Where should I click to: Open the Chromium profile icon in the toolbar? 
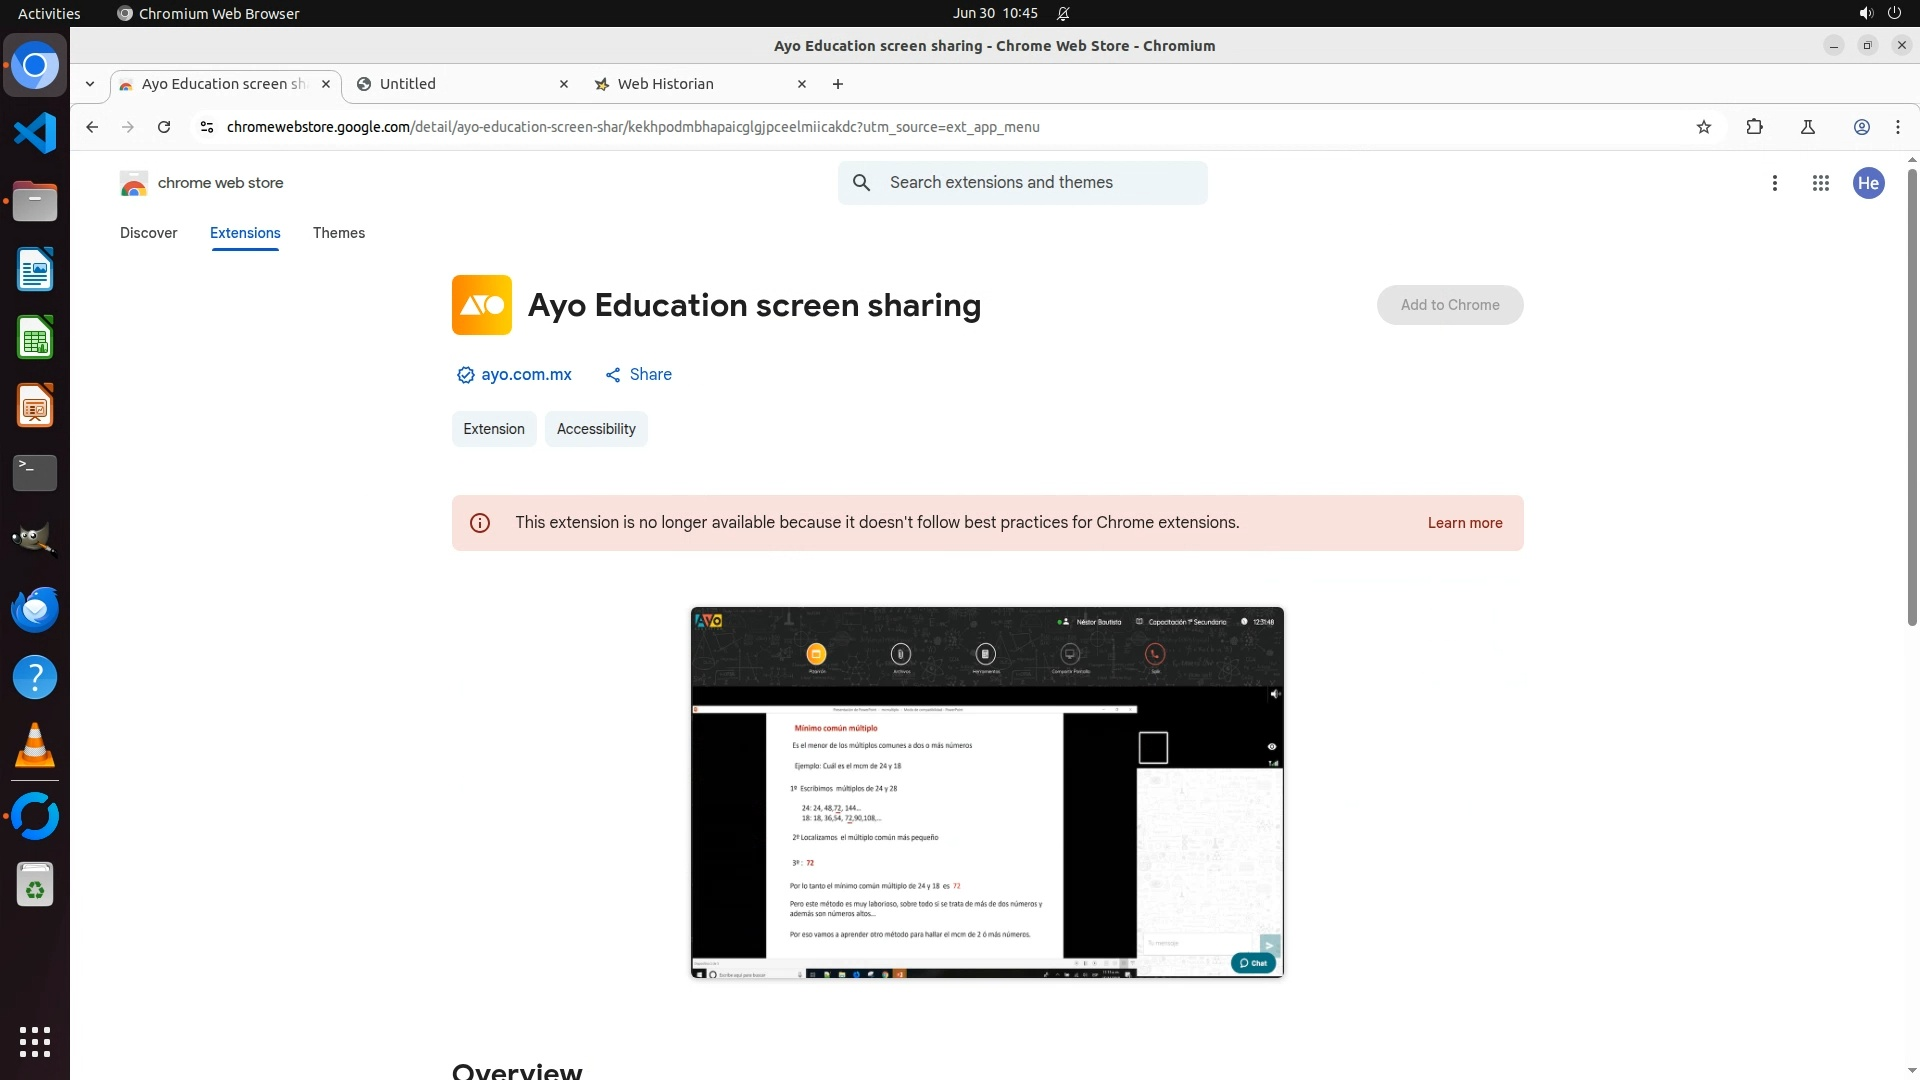click(1862, 127)
